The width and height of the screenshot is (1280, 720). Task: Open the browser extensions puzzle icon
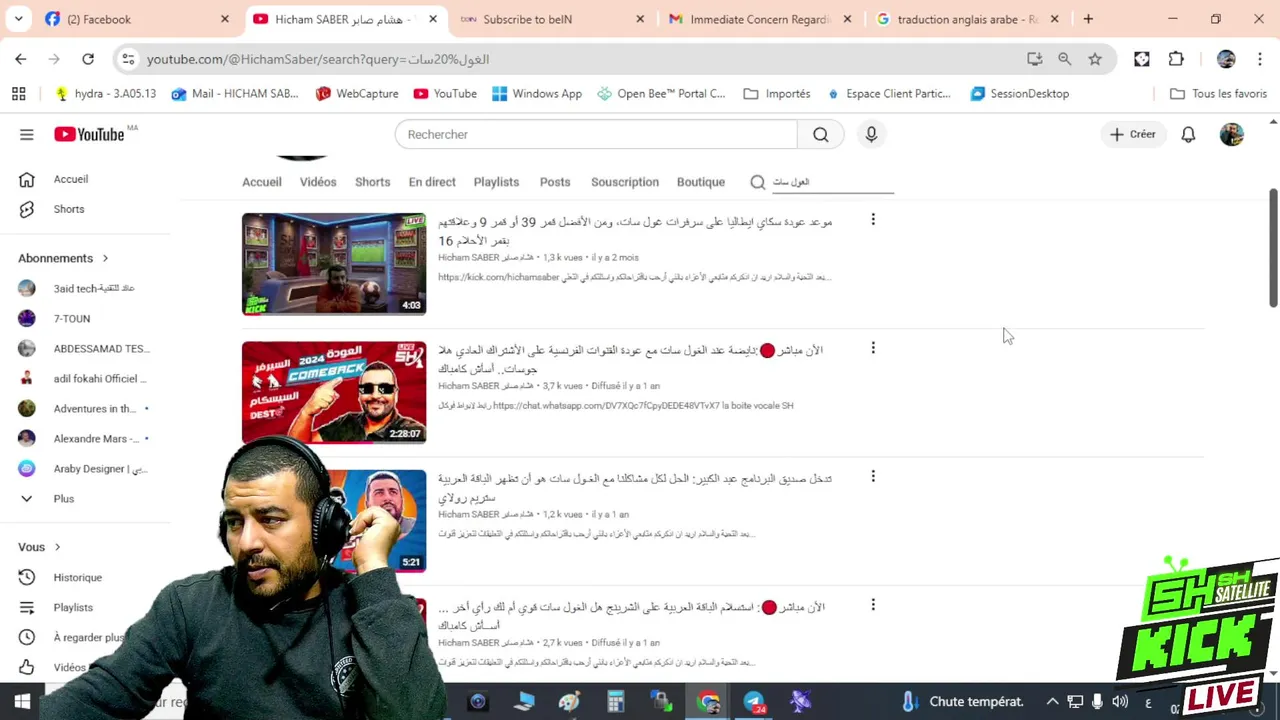coord(1176,59)
